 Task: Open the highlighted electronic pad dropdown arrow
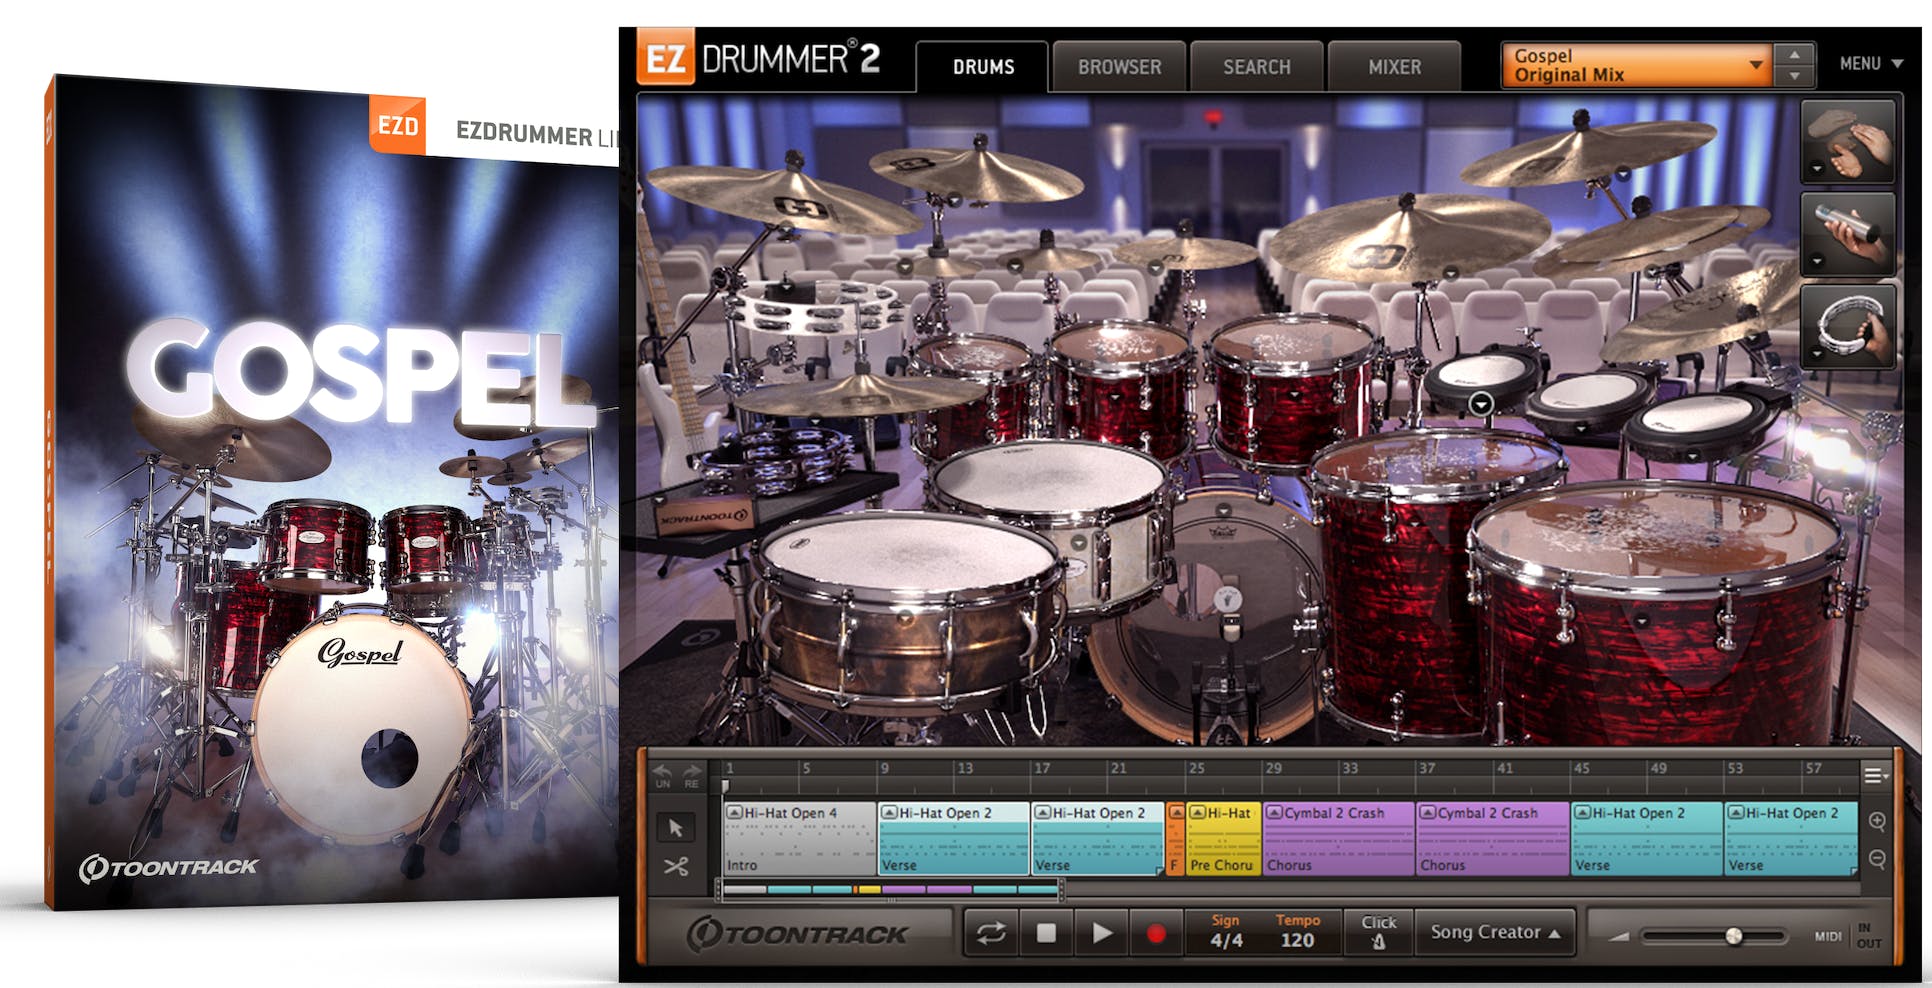[1481, 404]
